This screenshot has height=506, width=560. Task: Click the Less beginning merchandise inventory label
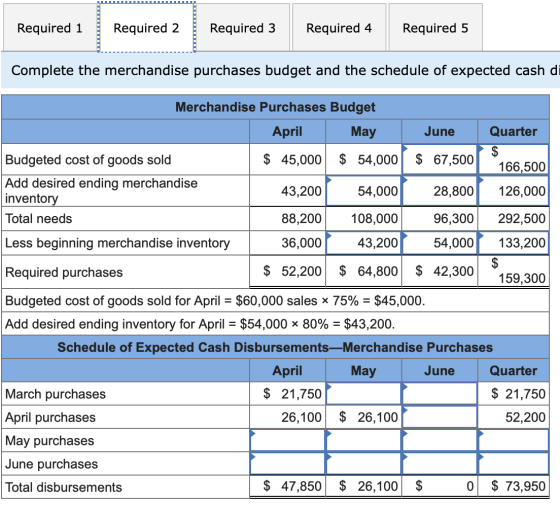pos(118,243)
